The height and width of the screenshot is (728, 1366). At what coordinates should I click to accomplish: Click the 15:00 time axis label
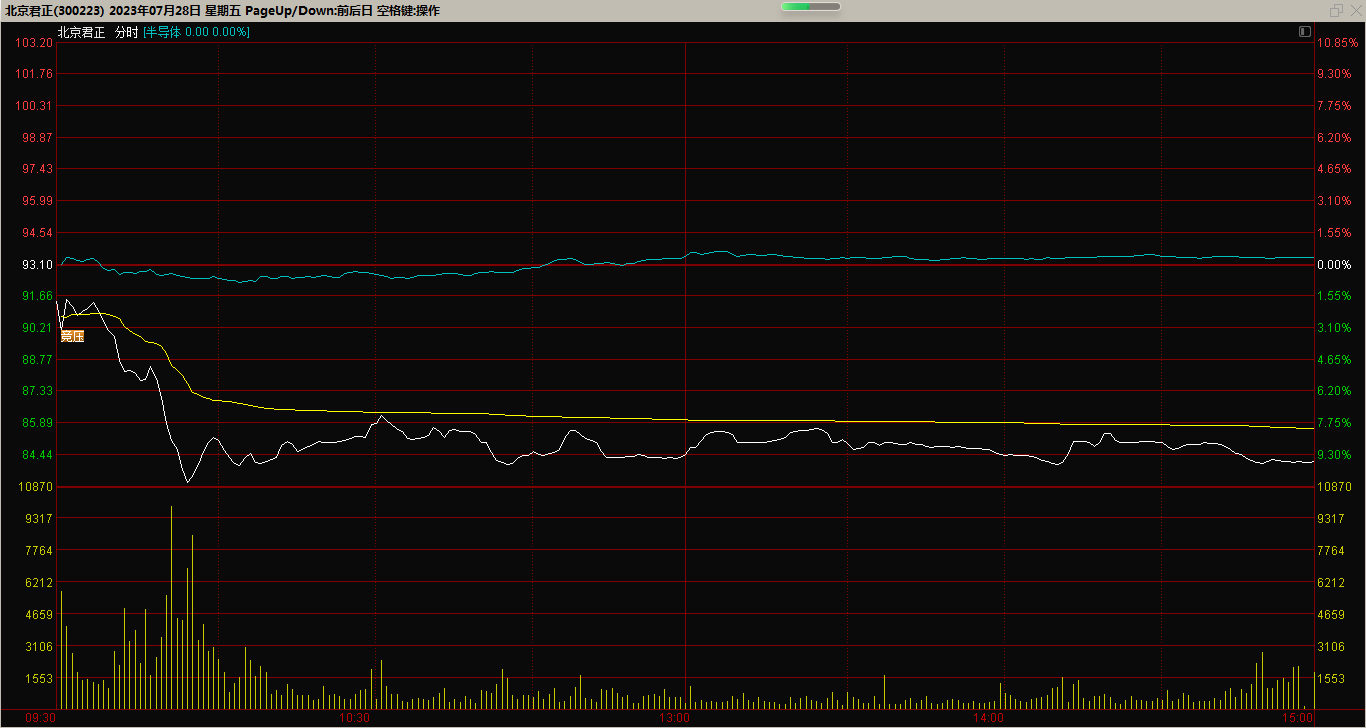click(1297, 718)
